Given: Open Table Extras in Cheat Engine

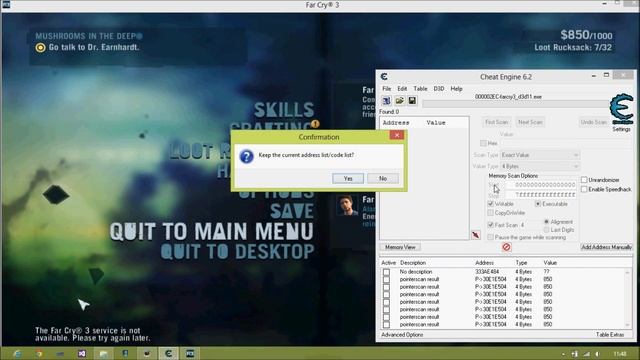Looking at the screenshot, I should (x=610, y=335).
